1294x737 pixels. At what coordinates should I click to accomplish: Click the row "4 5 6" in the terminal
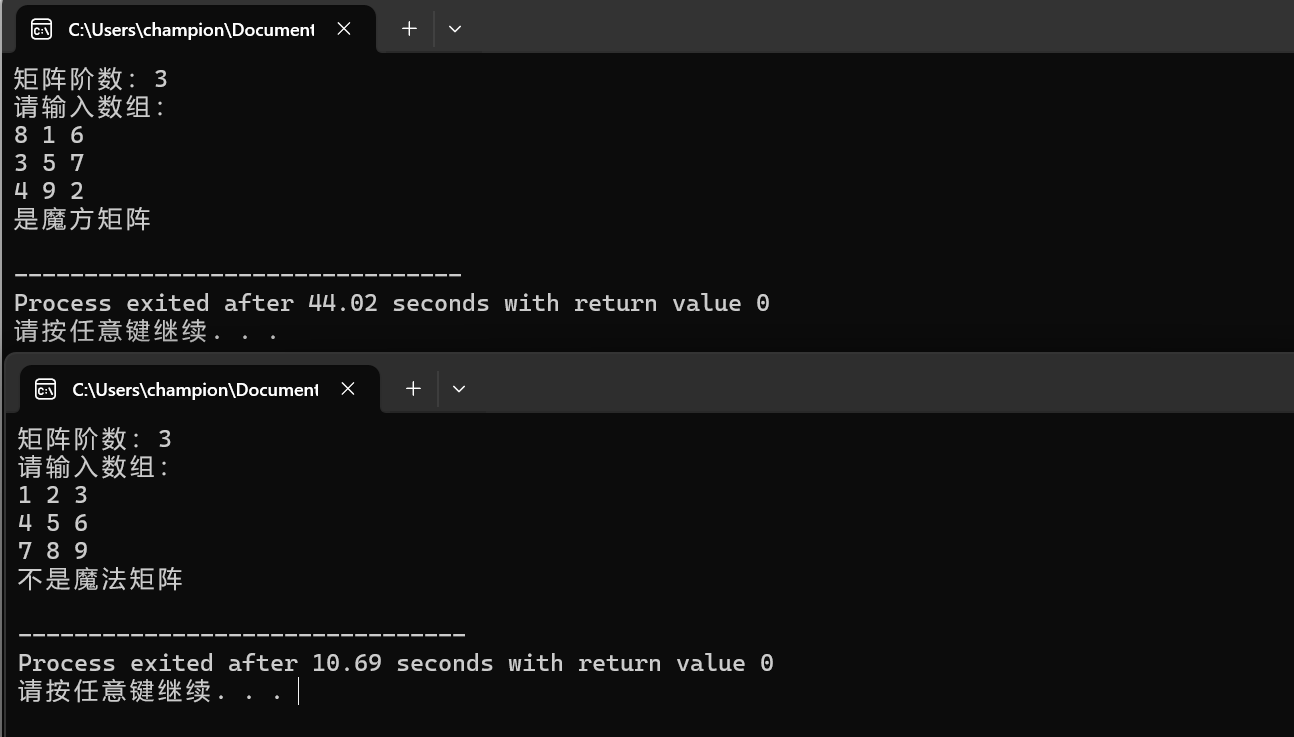tap(53, 523)
